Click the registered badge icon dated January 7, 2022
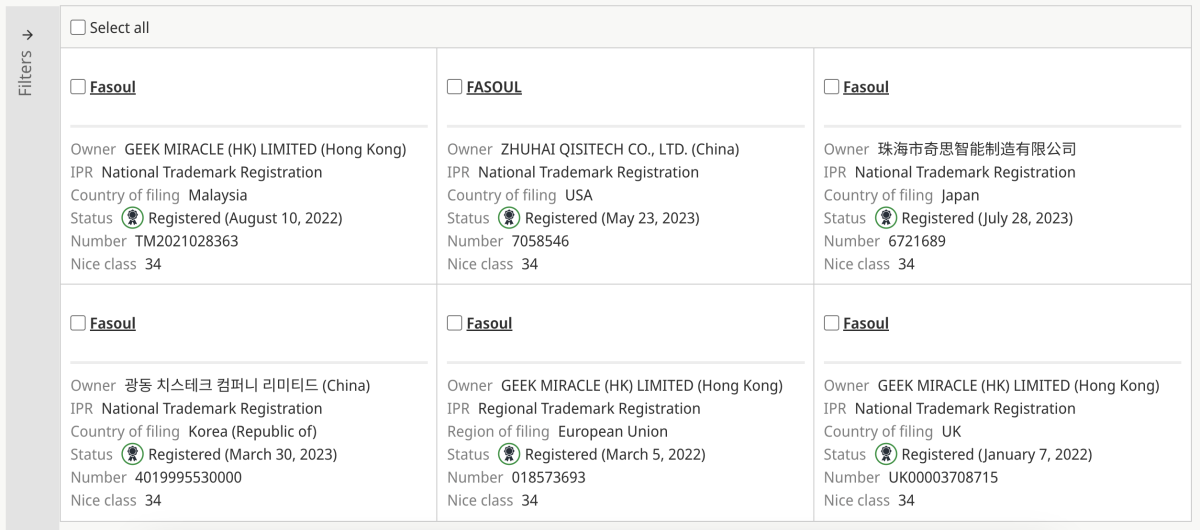 pos(886,454)
